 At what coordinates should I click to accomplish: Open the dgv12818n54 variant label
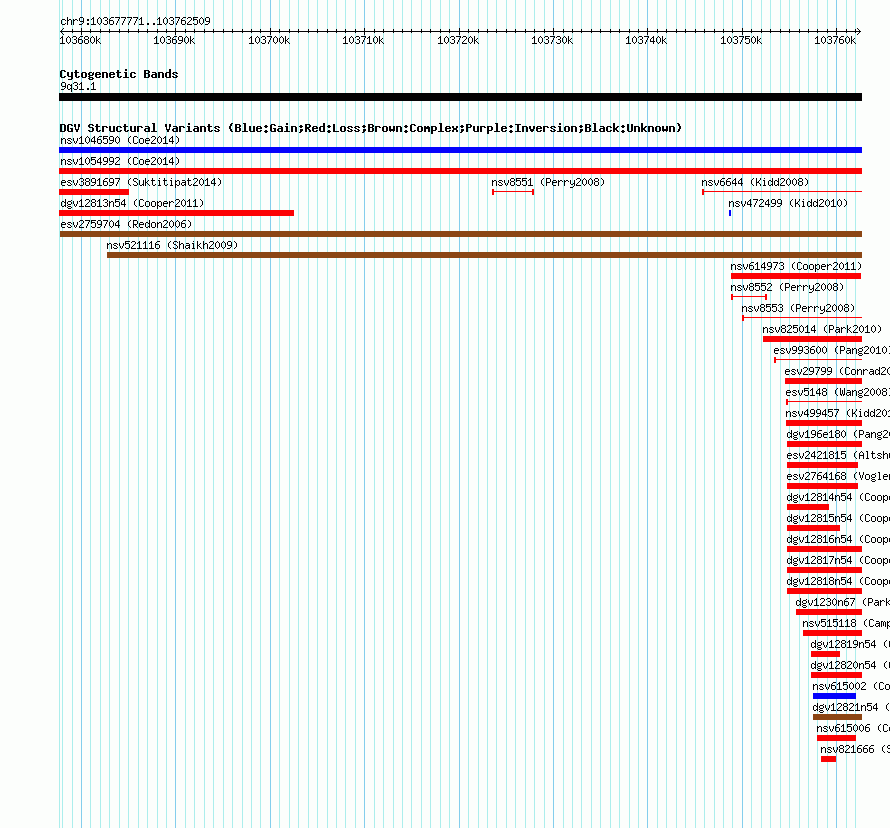tap(838, 581)
